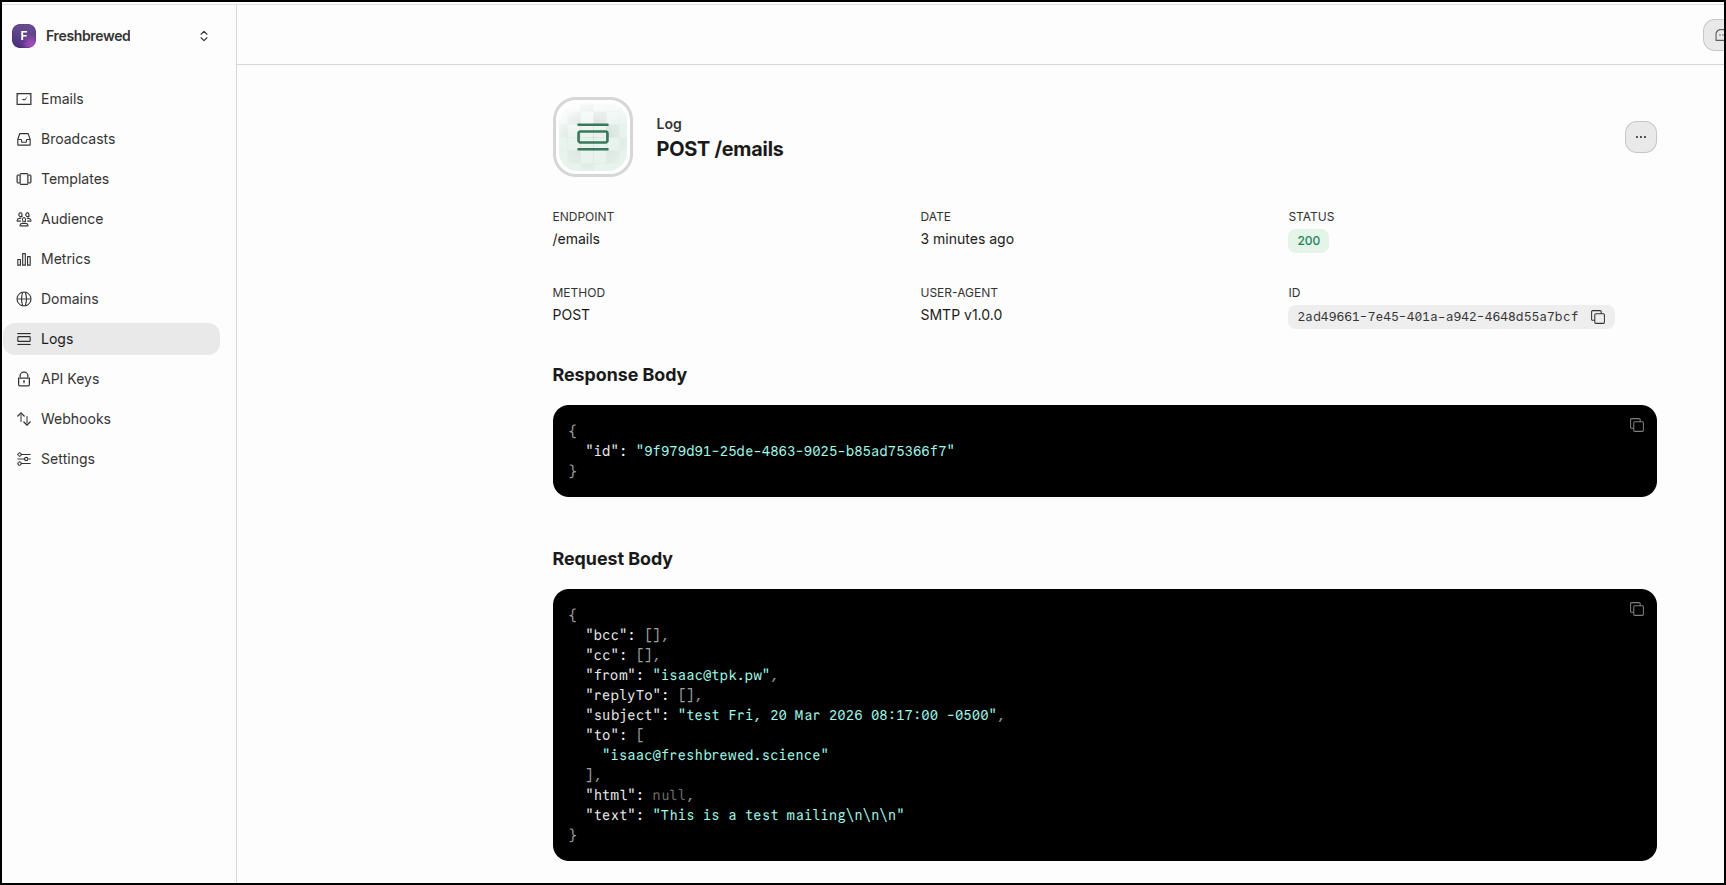Open Settings from the sidebar
Image resolution: width=1726 pixels, height=885 pixels.
(x=67, y=459)
